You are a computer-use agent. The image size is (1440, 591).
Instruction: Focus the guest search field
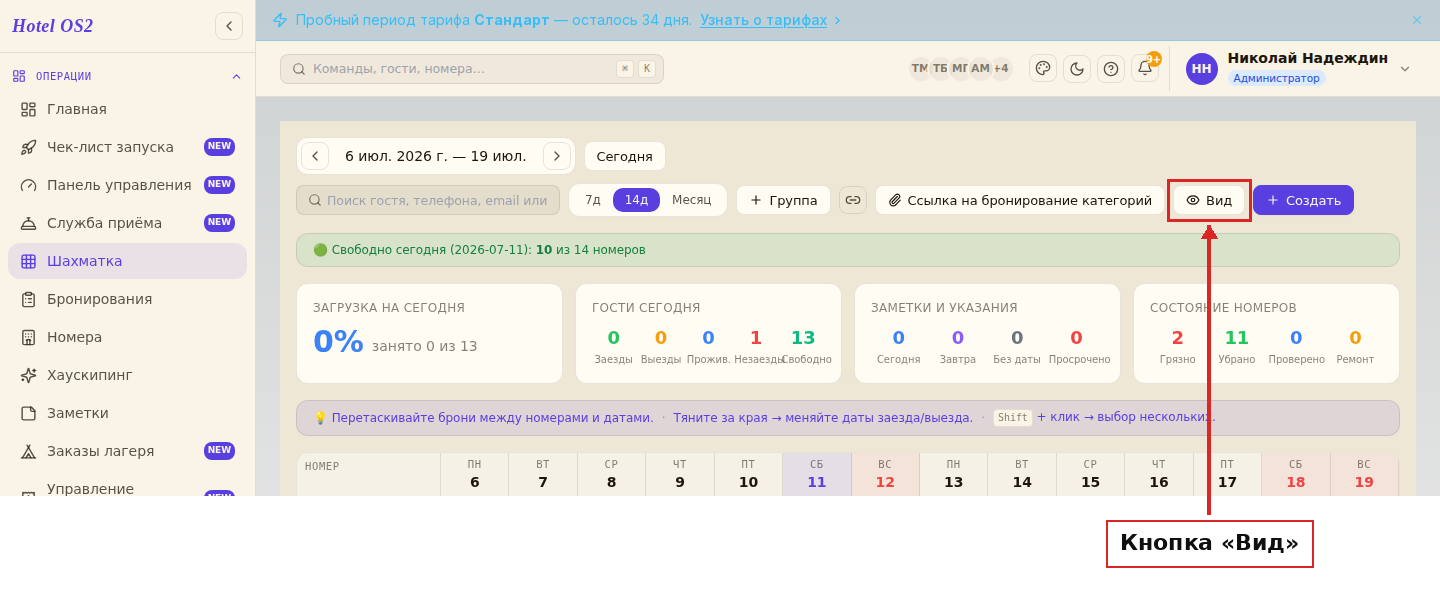[x=428, y=200]
